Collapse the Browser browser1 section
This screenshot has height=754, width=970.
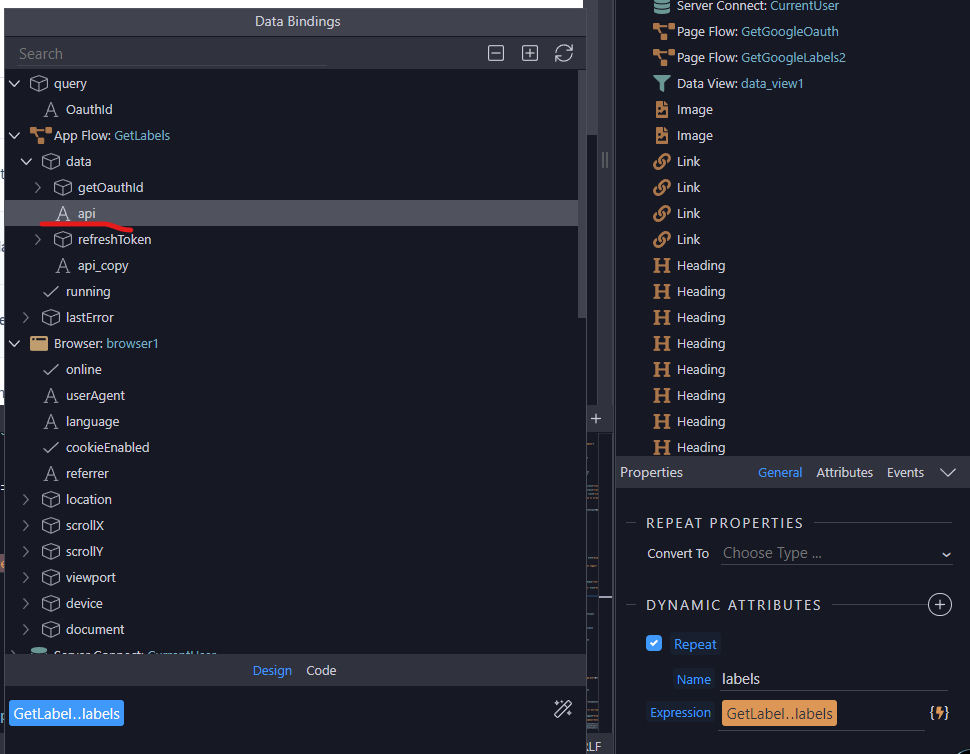[x=14, y=344]
